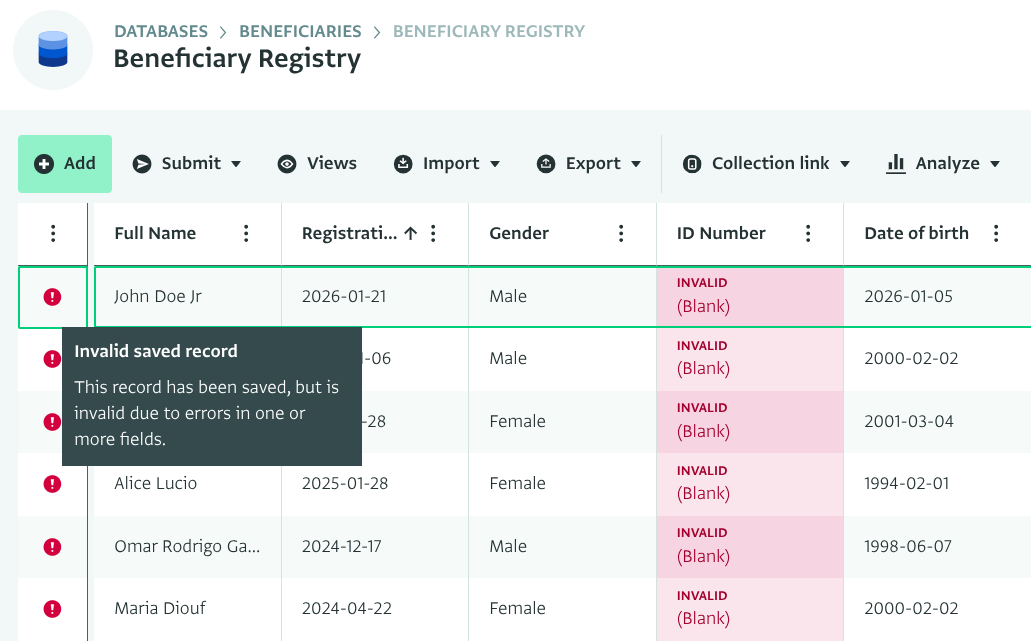Sort by Registration column arrow
This screenshot has height=641, width=1031.
click(410, 234)
